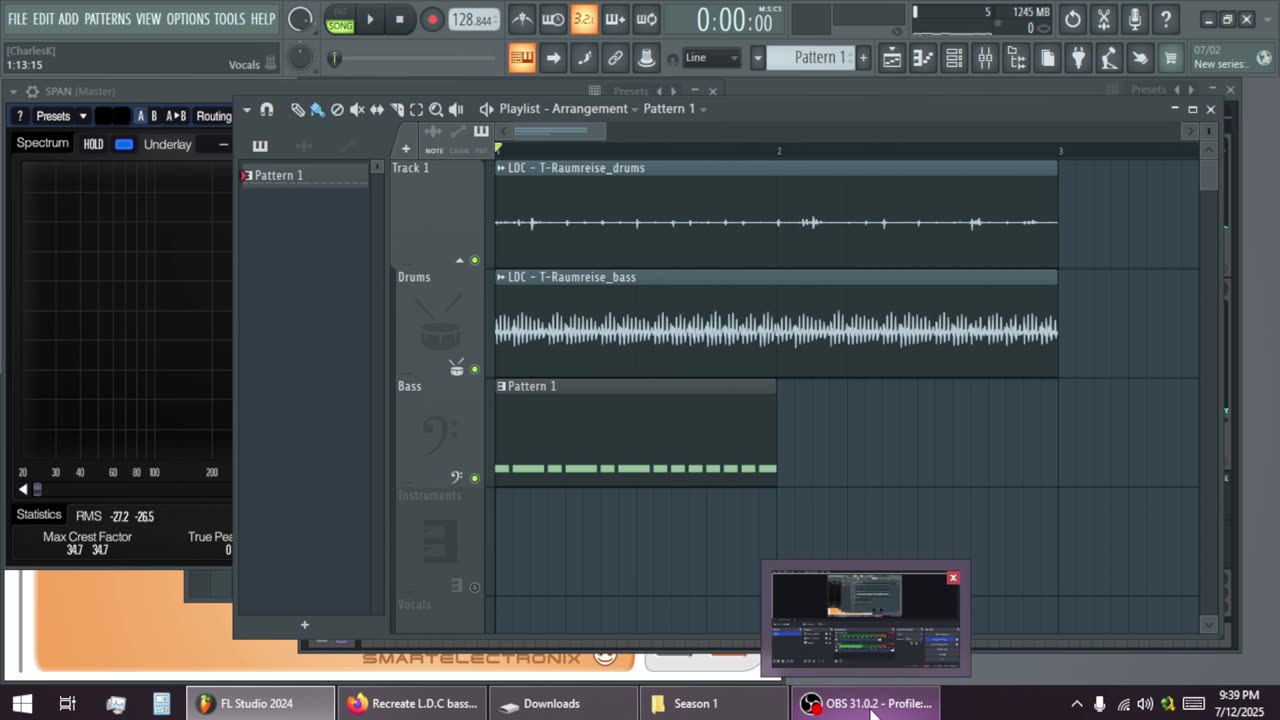This screenshot has width=1280, height=720.
Task: Select the Playlist slip tool
Action: 377,109
